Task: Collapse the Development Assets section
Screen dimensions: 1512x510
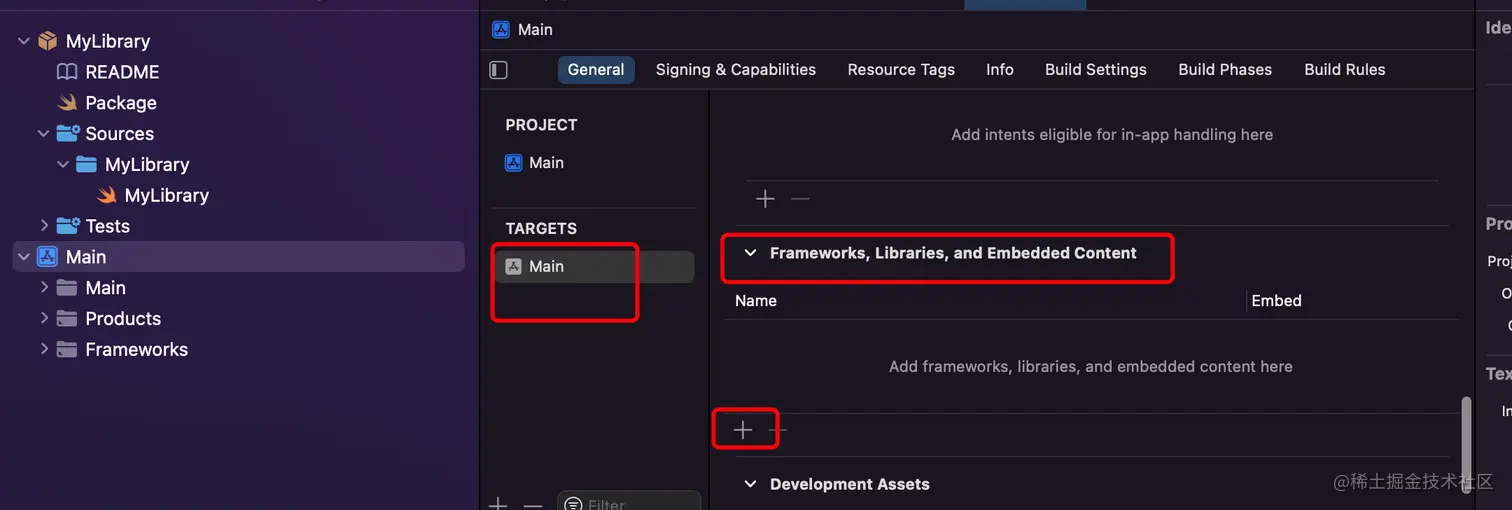Action: click(750, 484)
